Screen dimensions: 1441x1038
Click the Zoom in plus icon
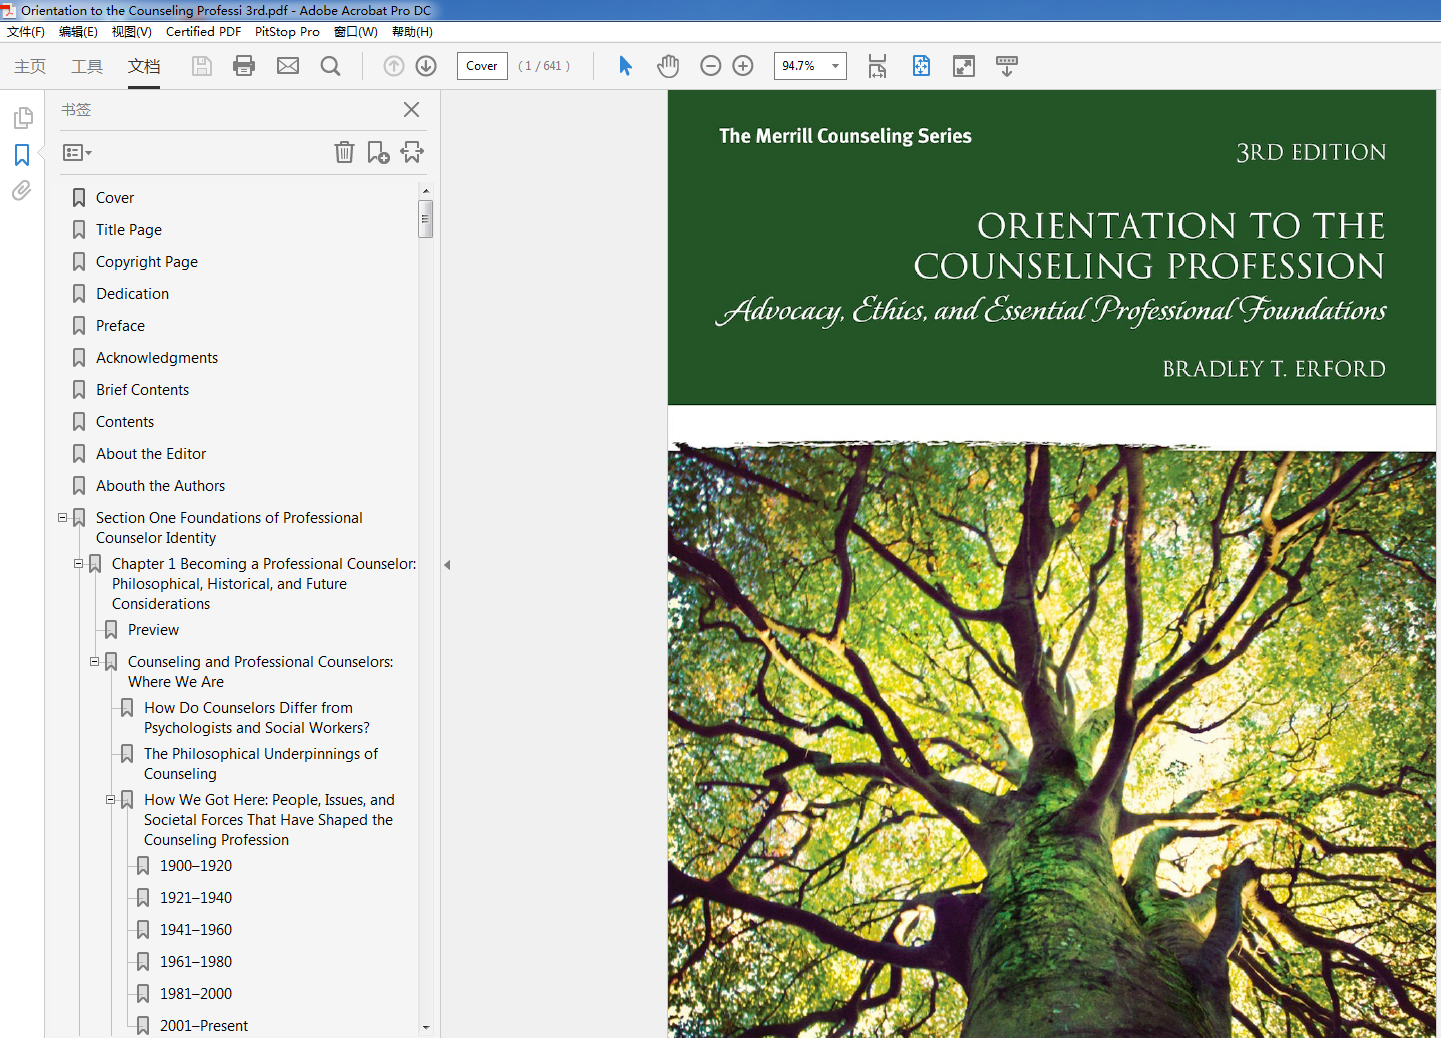(743, 66)
